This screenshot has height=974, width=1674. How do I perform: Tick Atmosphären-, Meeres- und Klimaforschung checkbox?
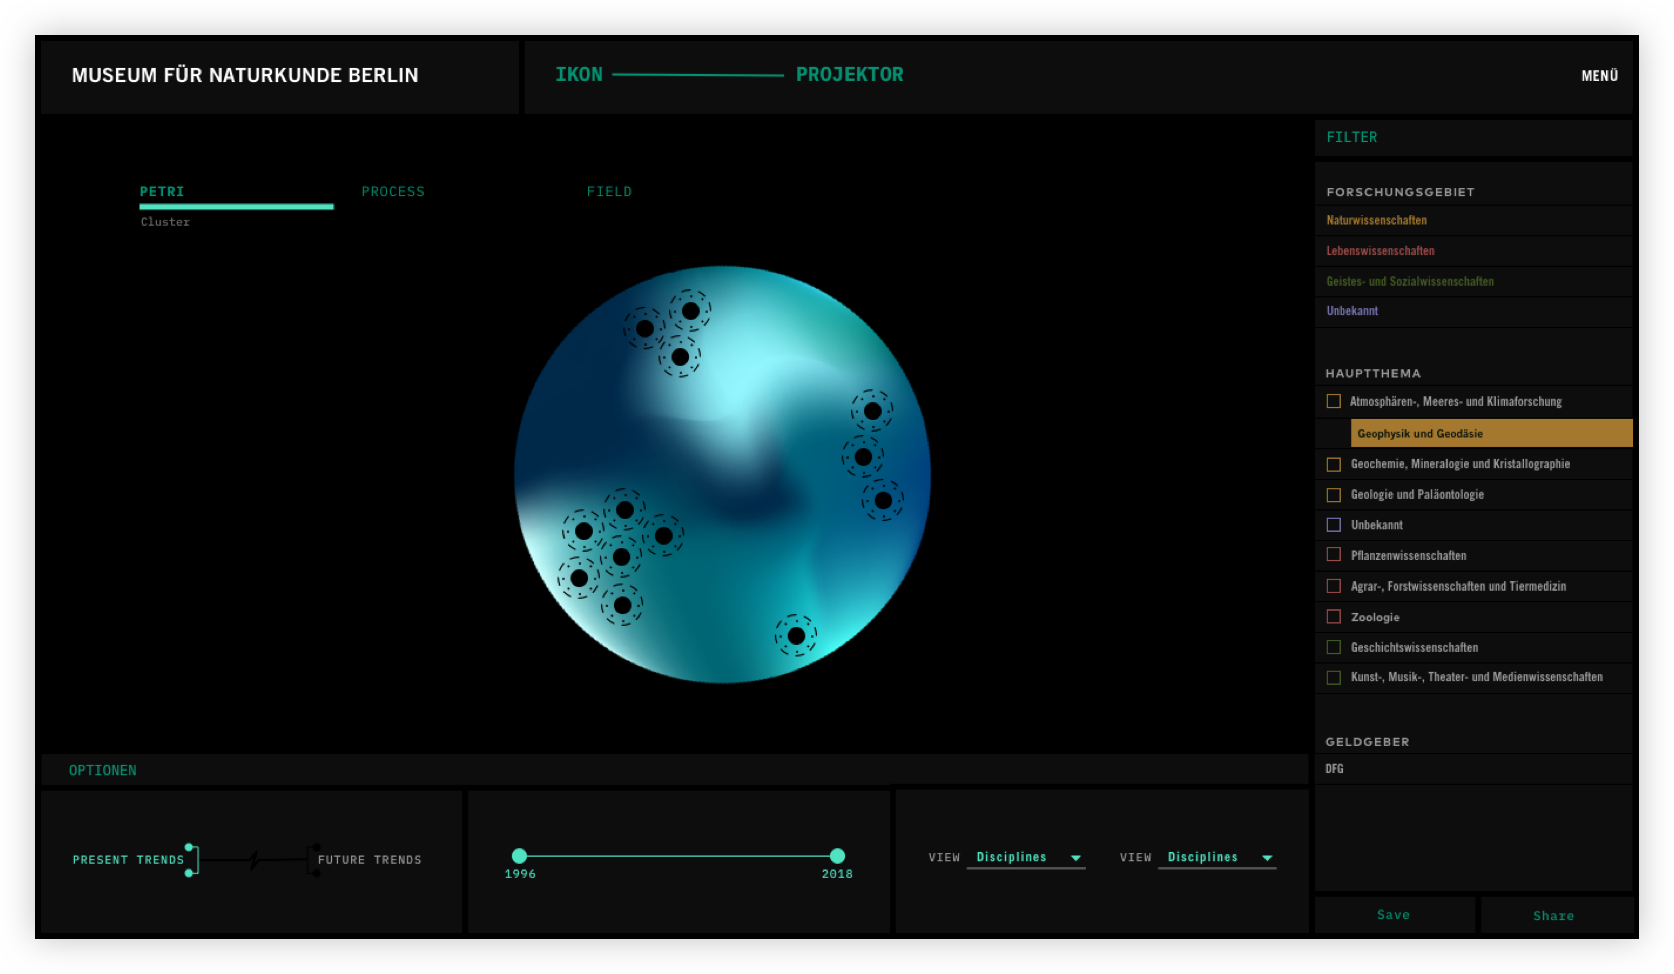point(1334,401)
